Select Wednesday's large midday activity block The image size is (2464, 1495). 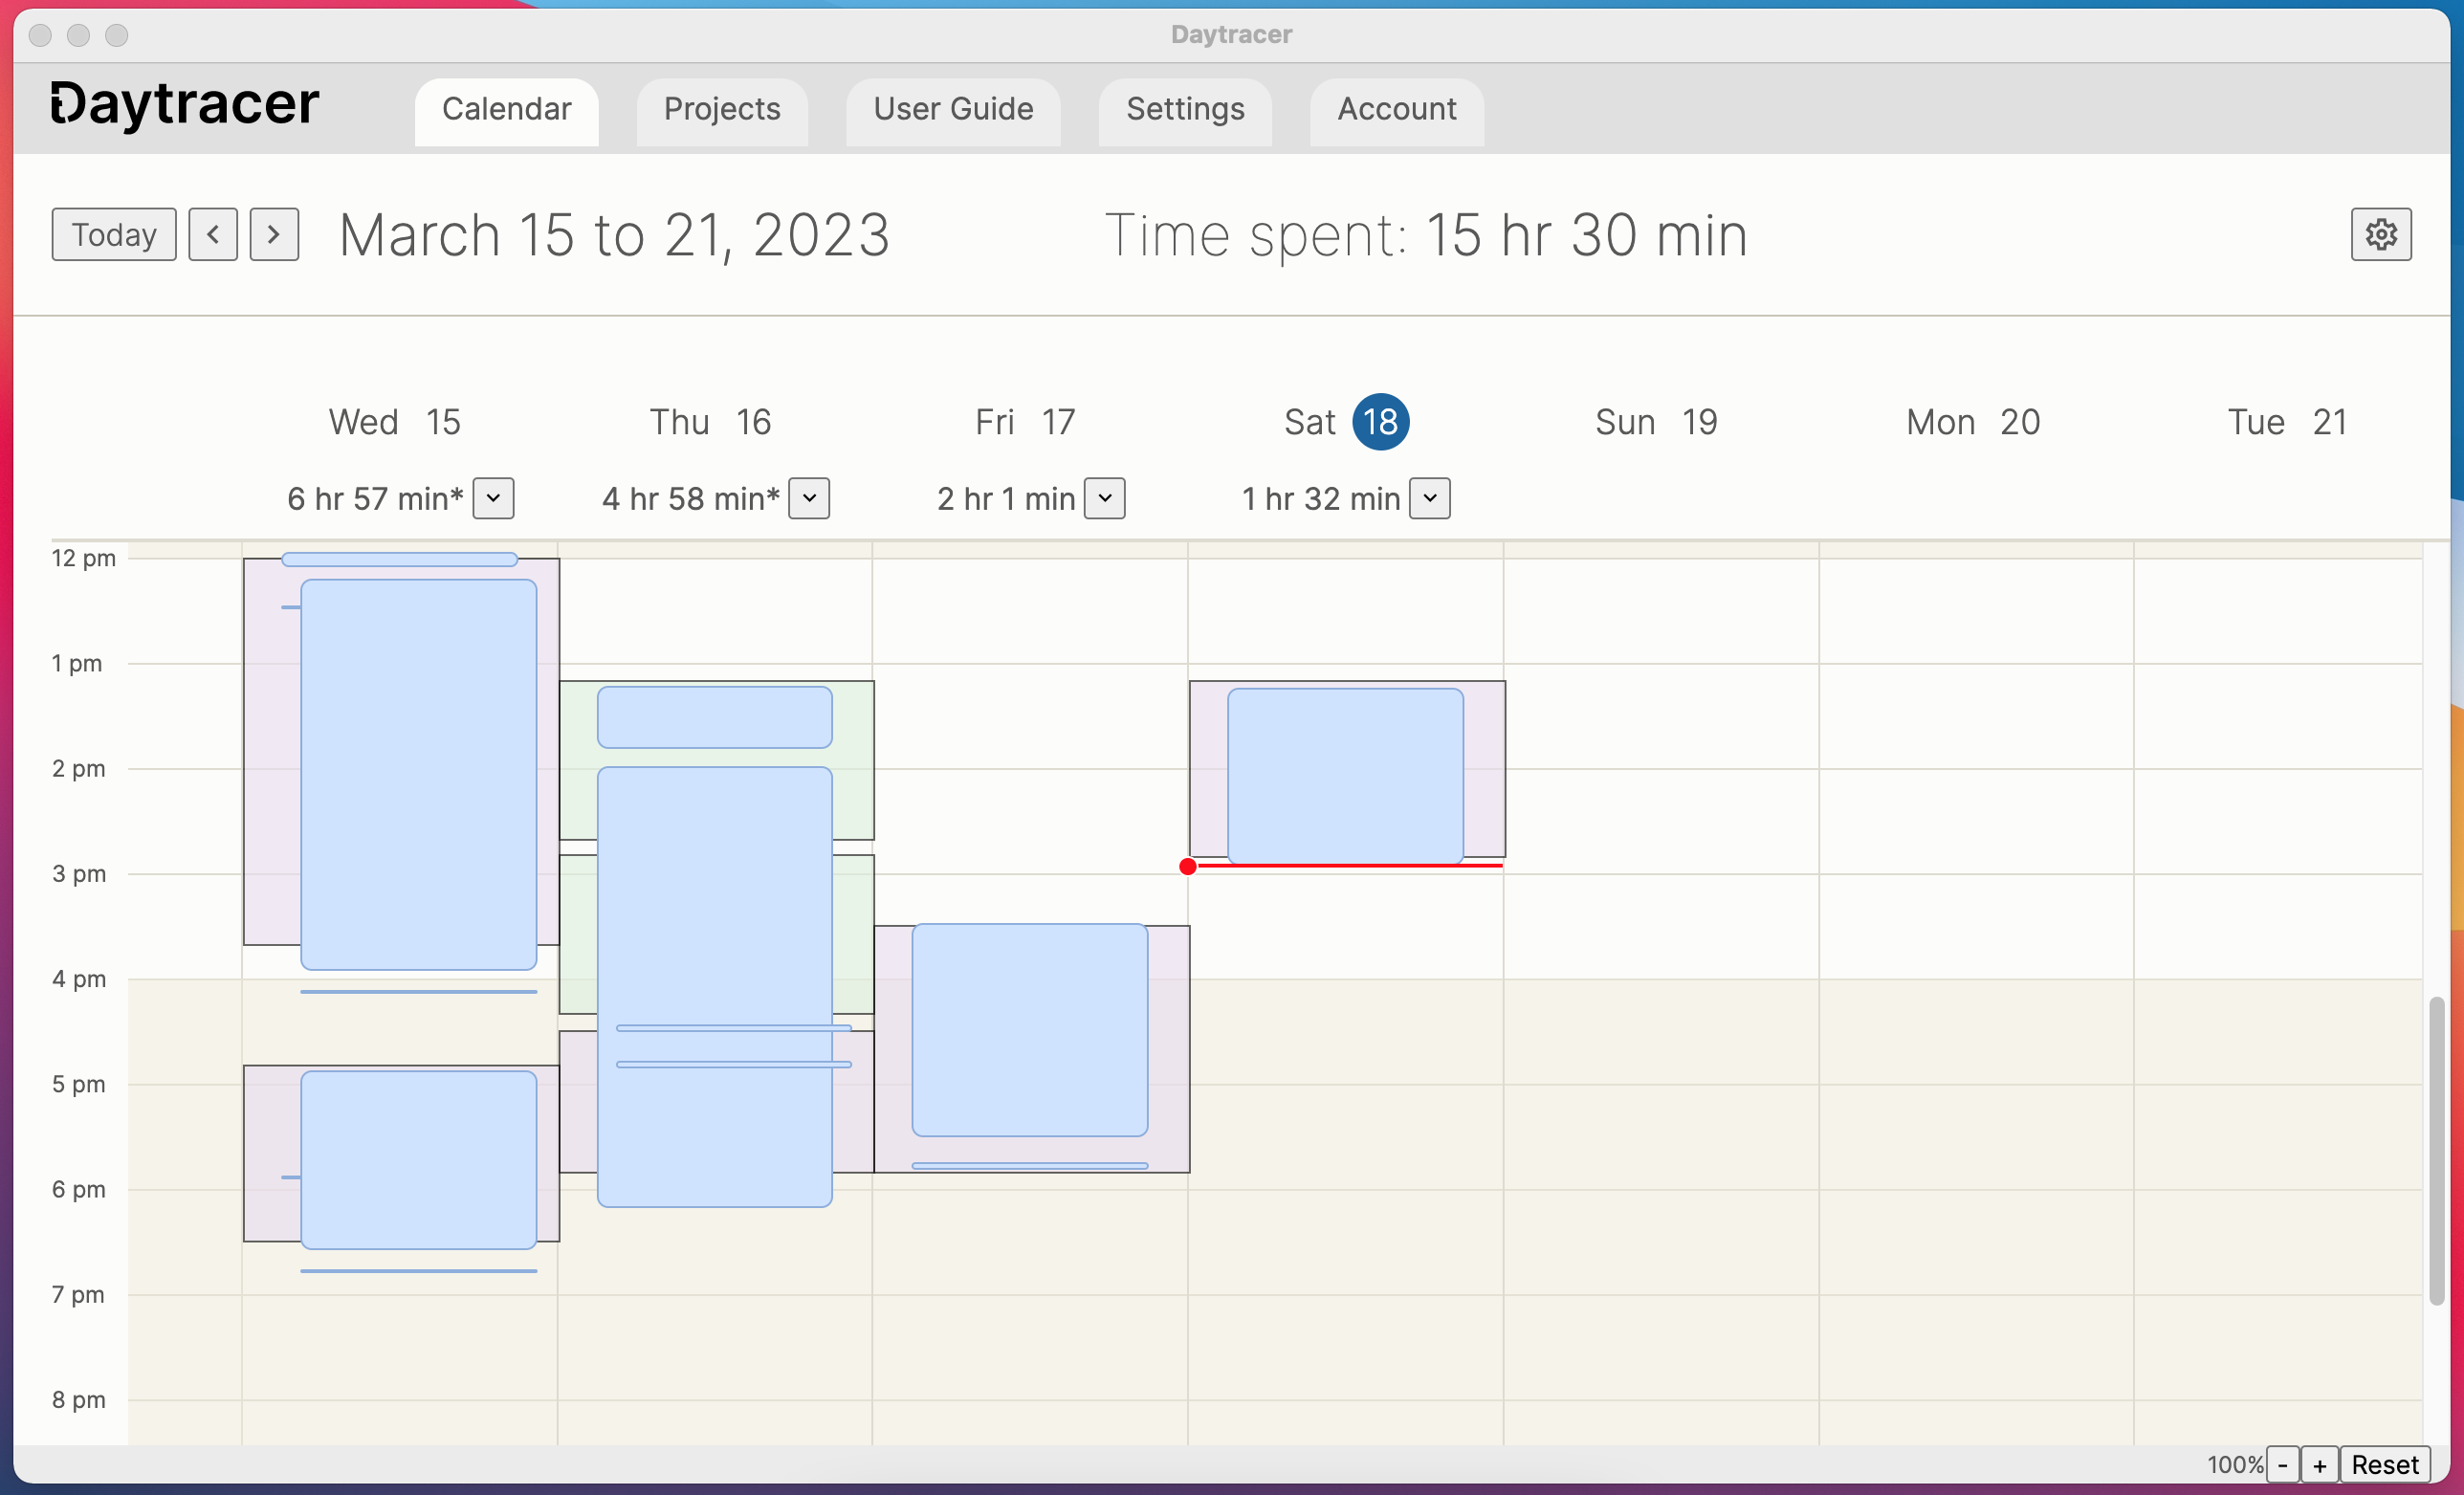tap(419, 775)
